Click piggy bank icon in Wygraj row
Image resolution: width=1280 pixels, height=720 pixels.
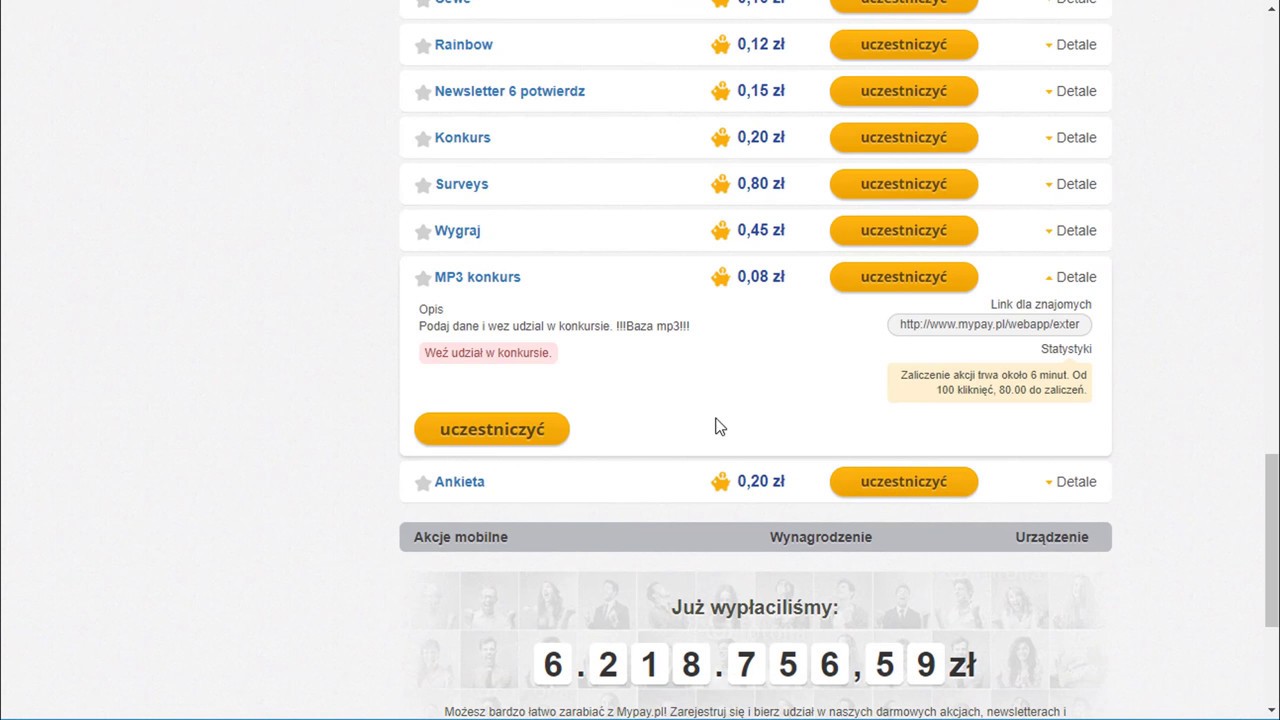[x=720, y=231]
